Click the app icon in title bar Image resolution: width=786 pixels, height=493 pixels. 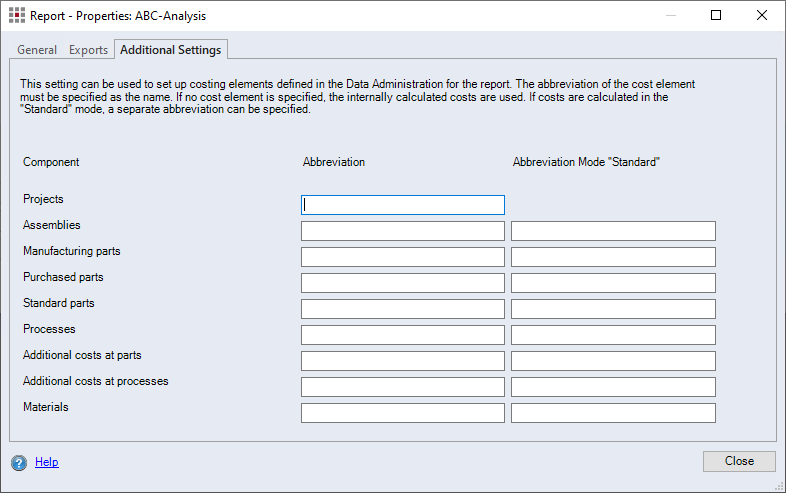click(17, 16)
